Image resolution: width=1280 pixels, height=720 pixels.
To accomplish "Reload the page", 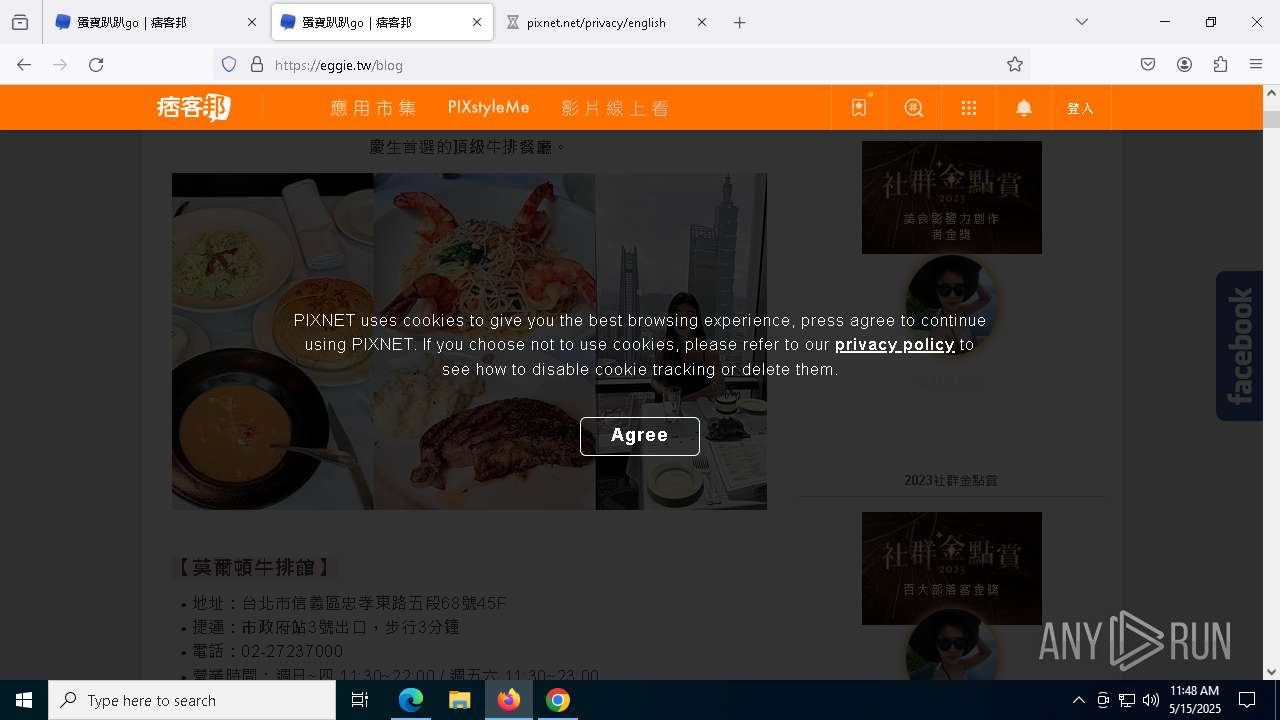I will click(x=96, y=65).
